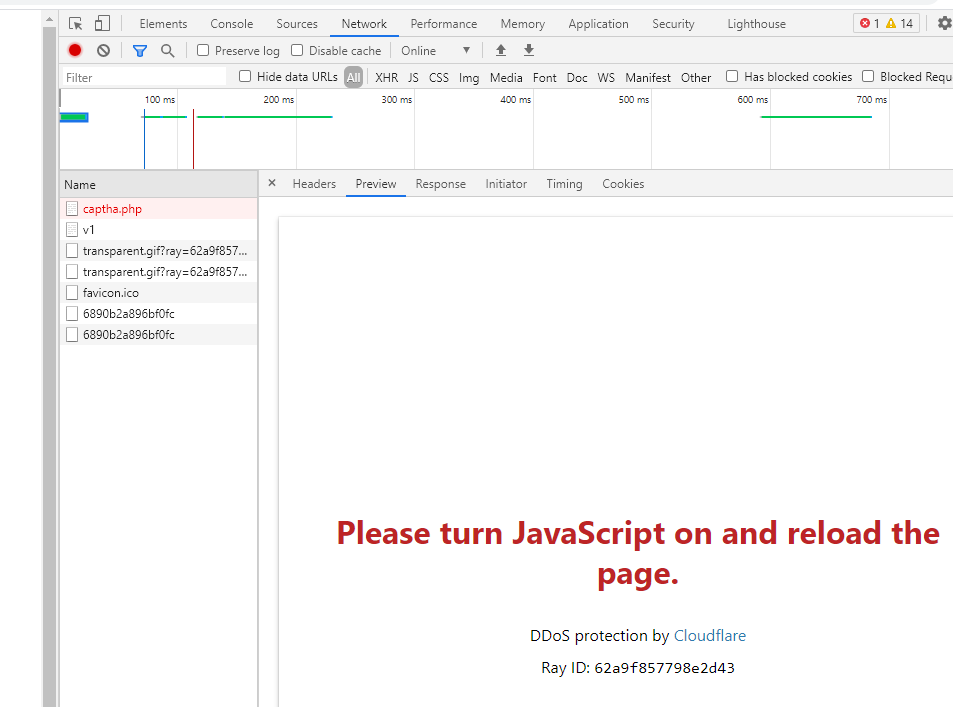Select the captha.php request row

[159, 209]
